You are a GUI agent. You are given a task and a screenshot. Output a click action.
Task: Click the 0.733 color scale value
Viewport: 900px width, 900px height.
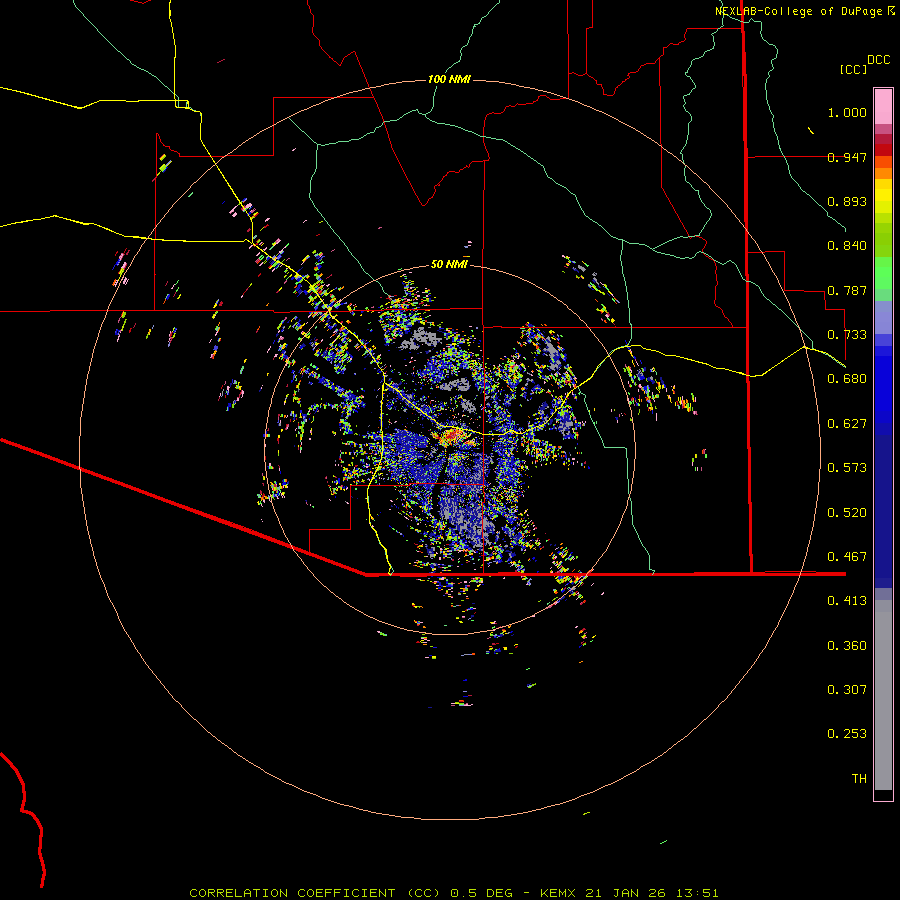pyautogui.click(x=847, y=335)
